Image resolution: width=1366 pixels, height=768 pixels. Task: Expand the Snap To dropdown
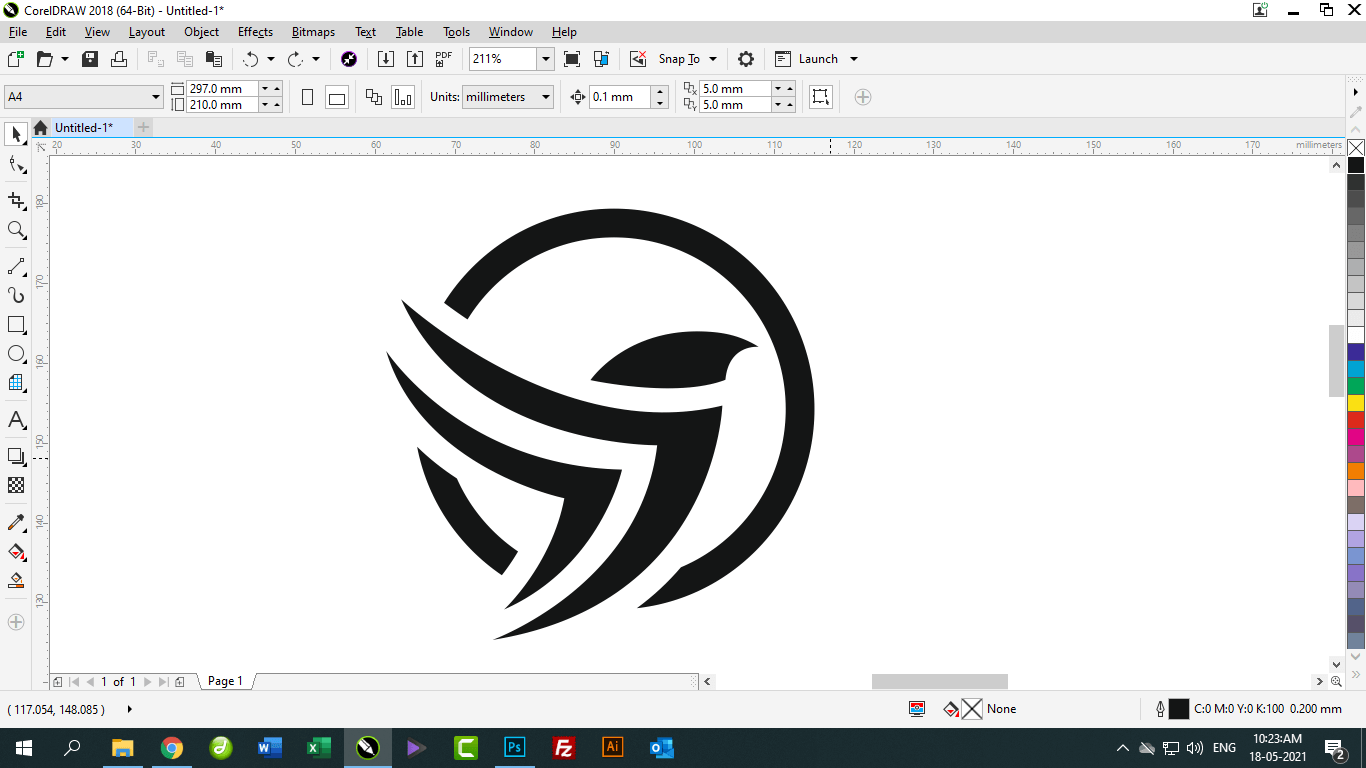pos(712,59)
